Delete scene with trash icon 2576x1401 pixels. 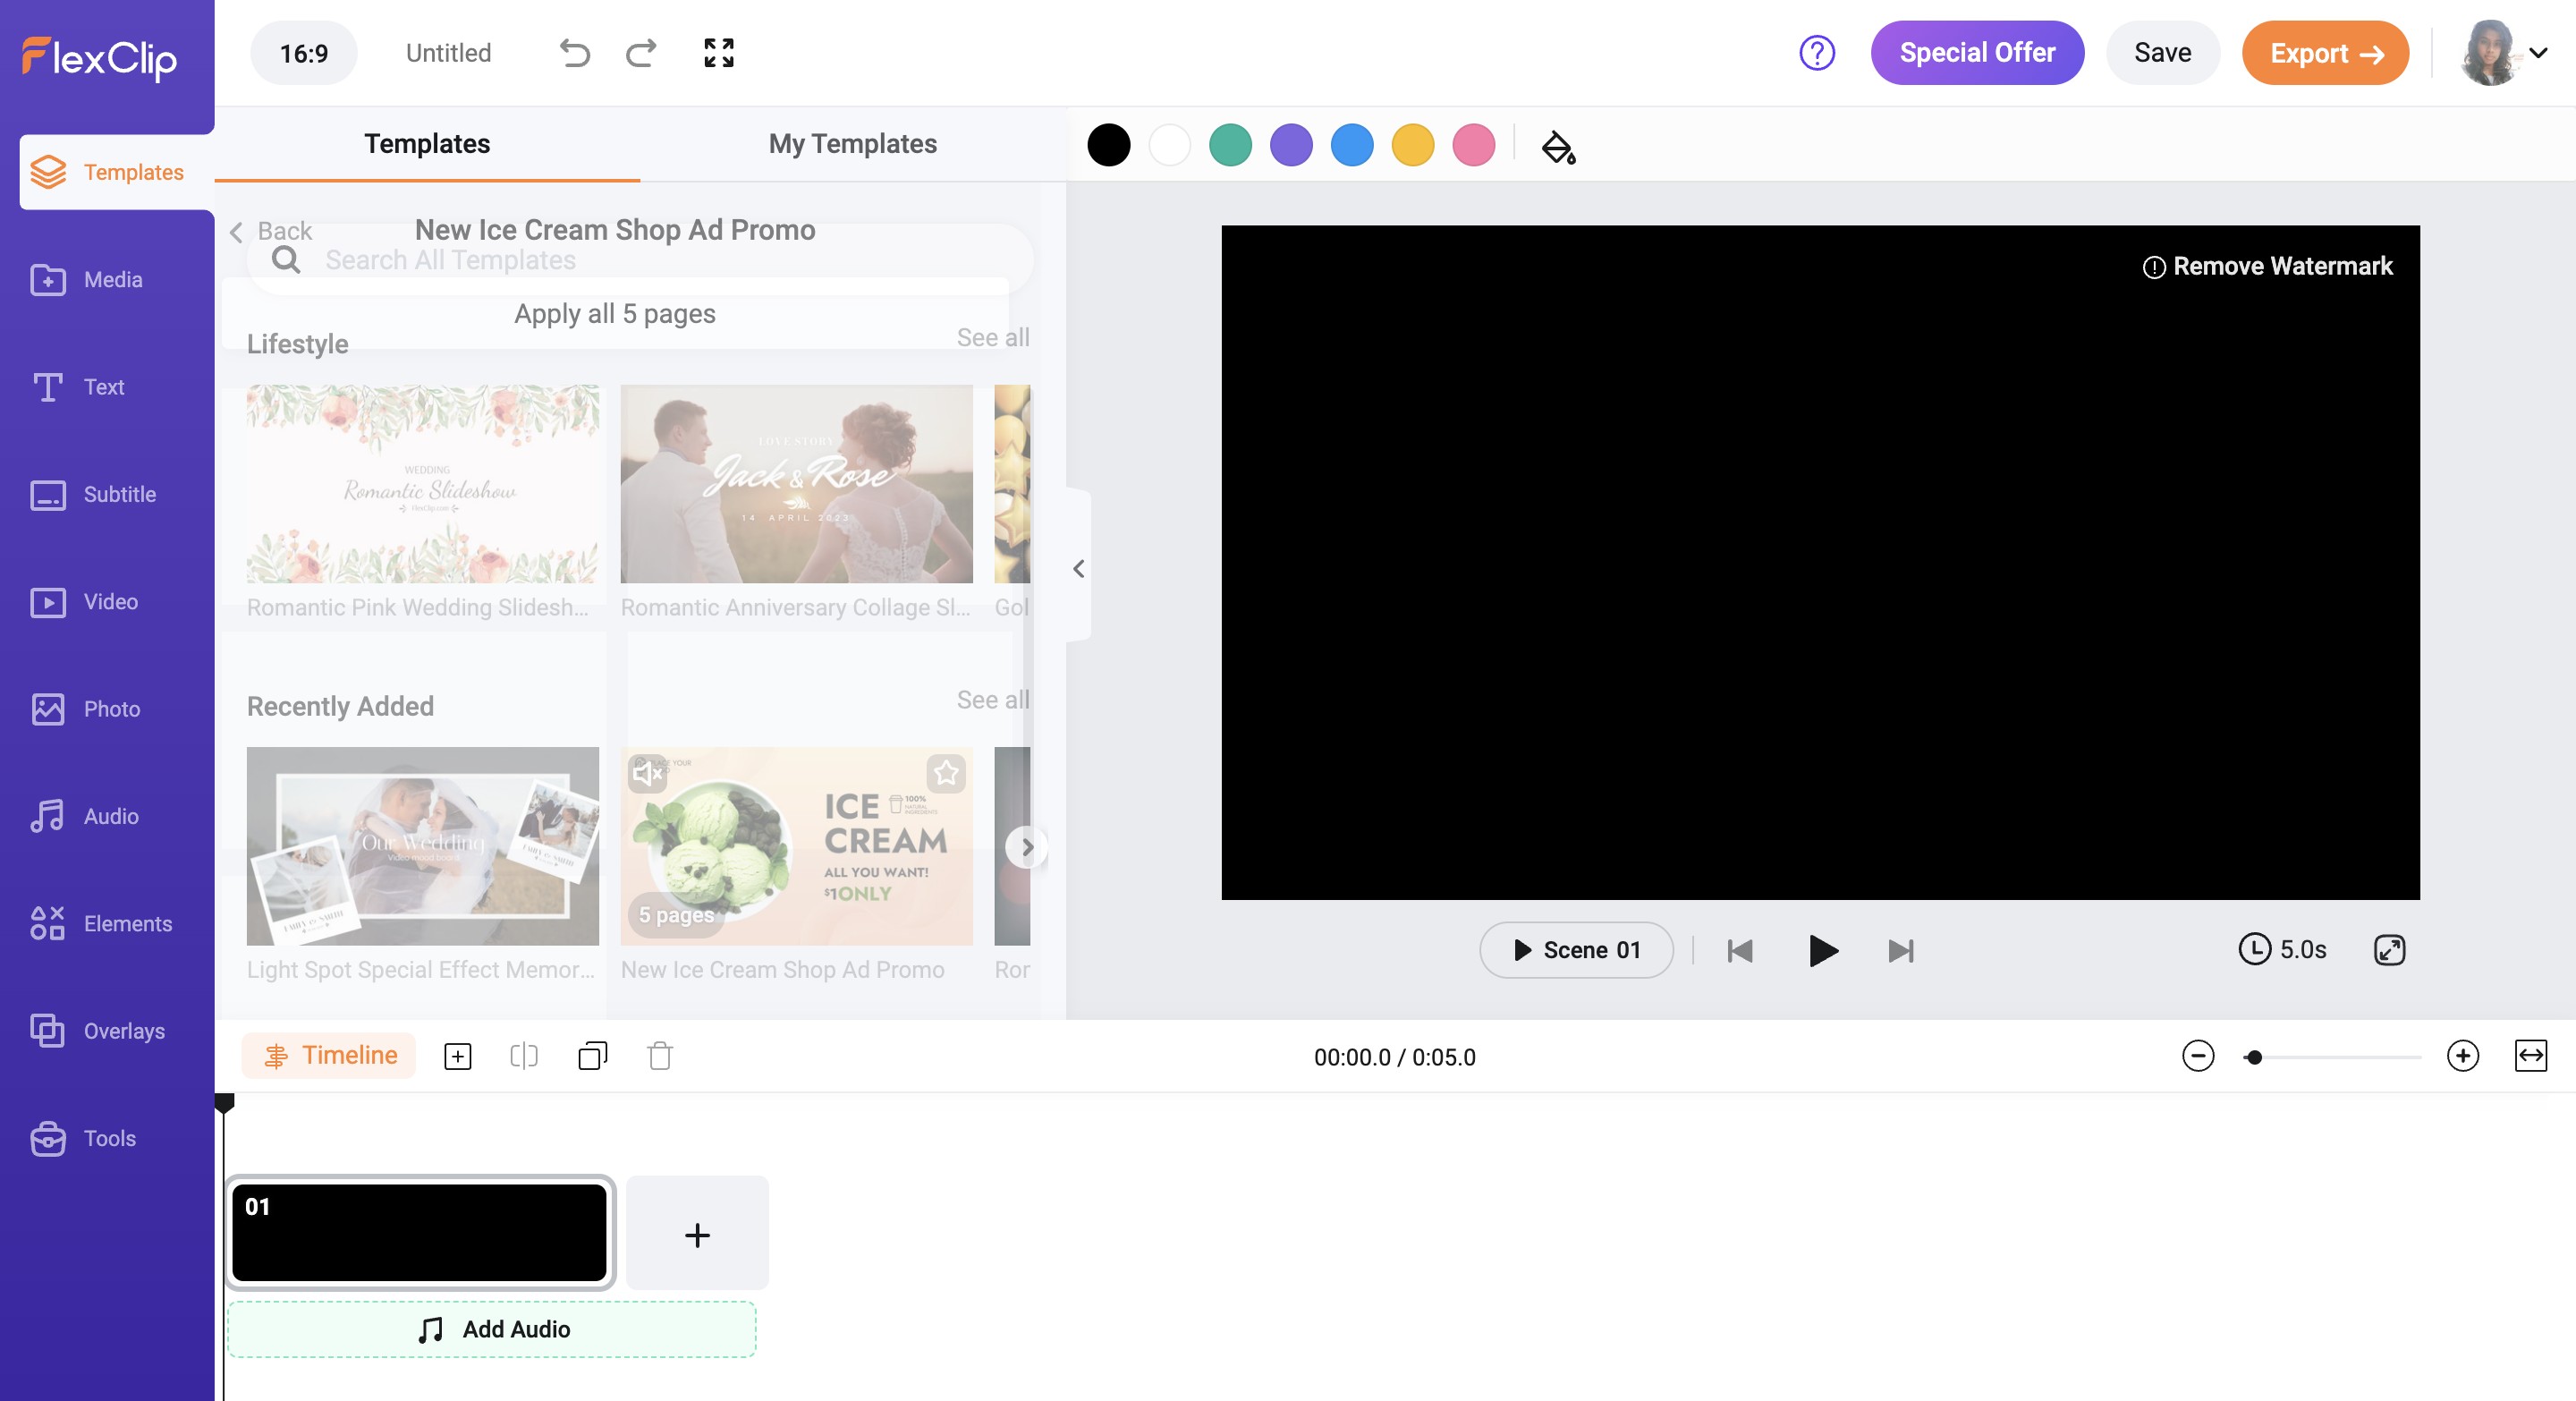(x=660, y=1056)
